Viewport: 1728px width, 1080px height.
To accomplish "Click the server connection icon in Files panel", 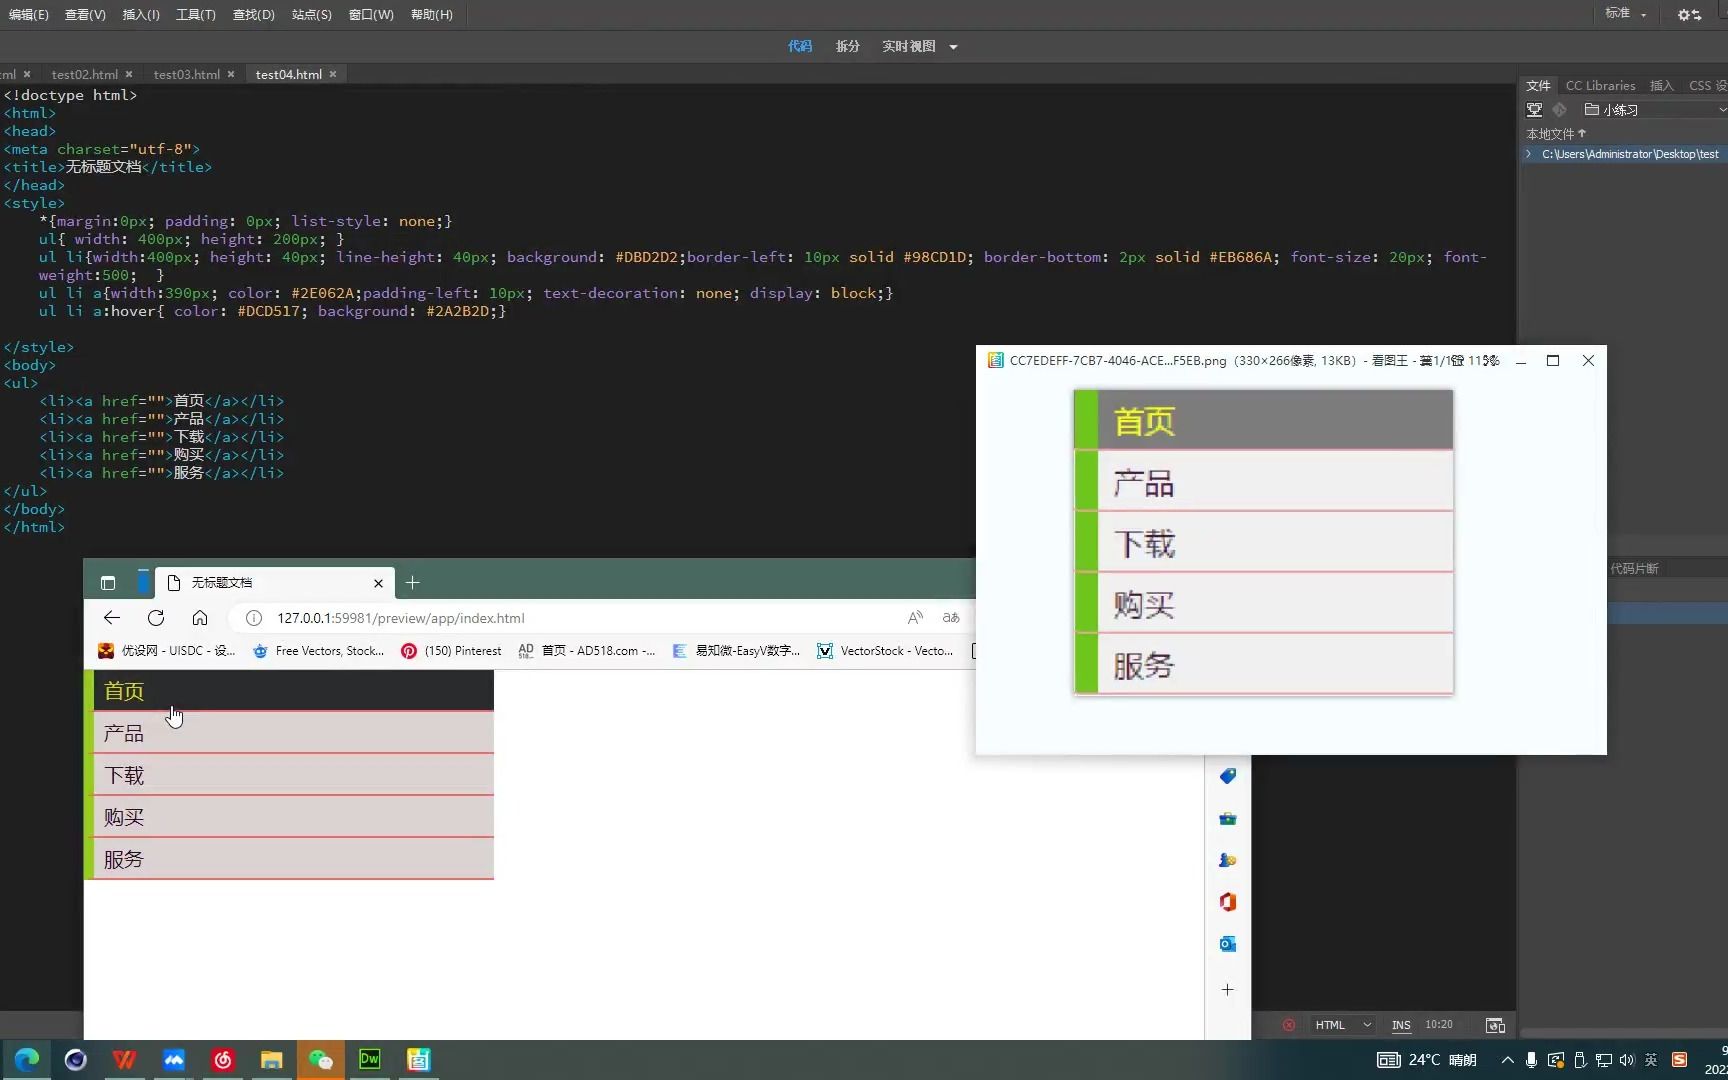I will click(1534, 110).
